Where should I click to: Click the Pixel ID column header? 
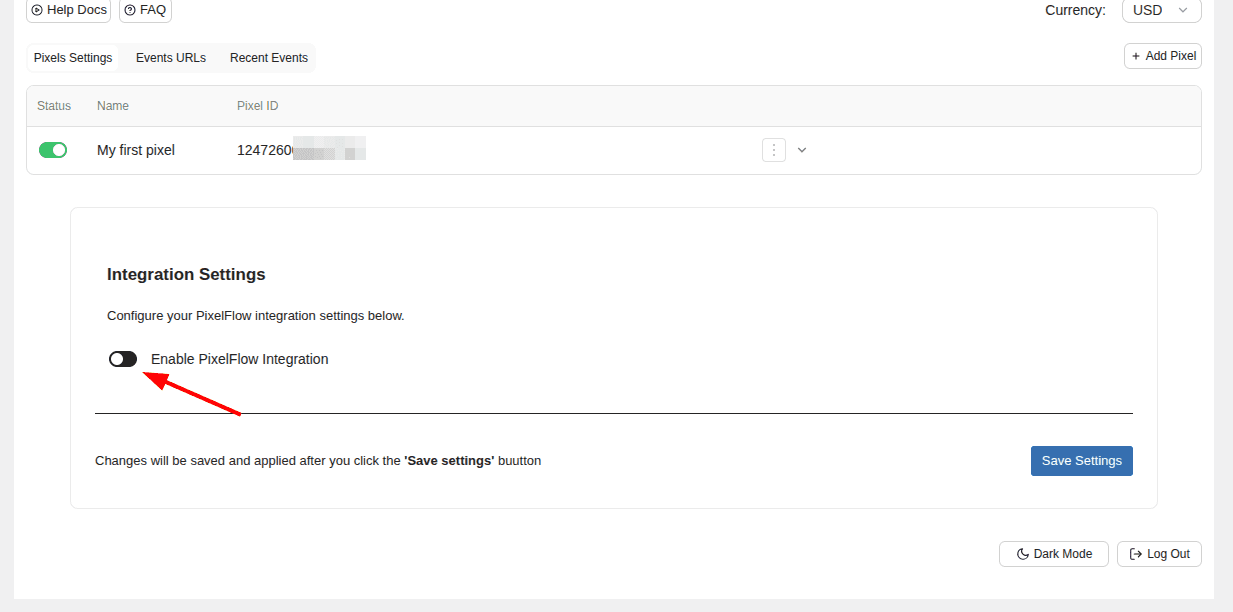(x=257, y=106)
